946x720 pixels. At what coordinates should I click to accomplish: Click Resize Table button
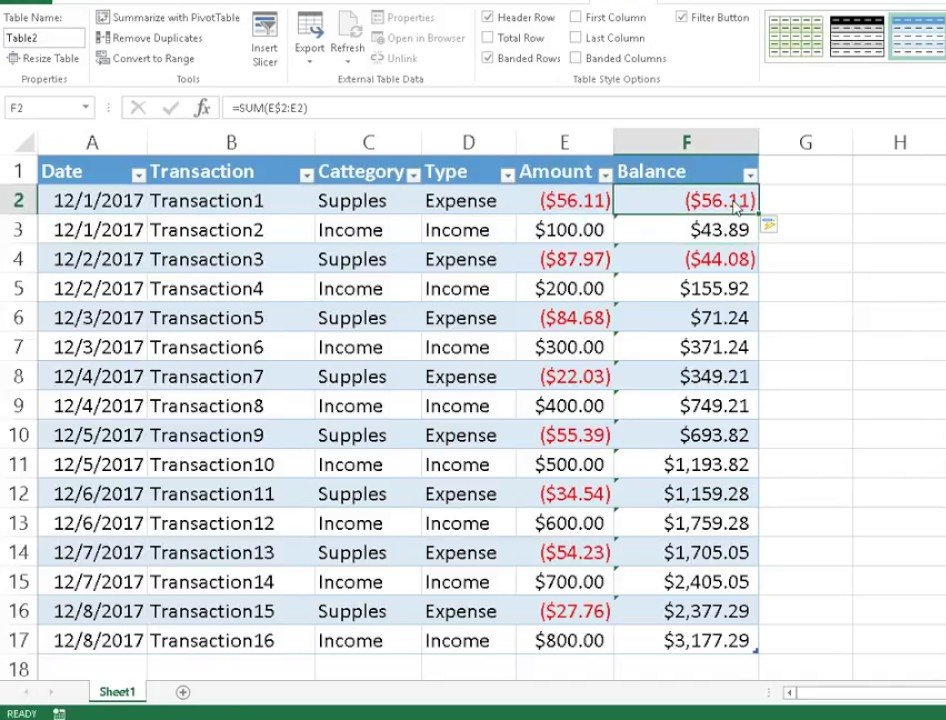coord(43,59)
